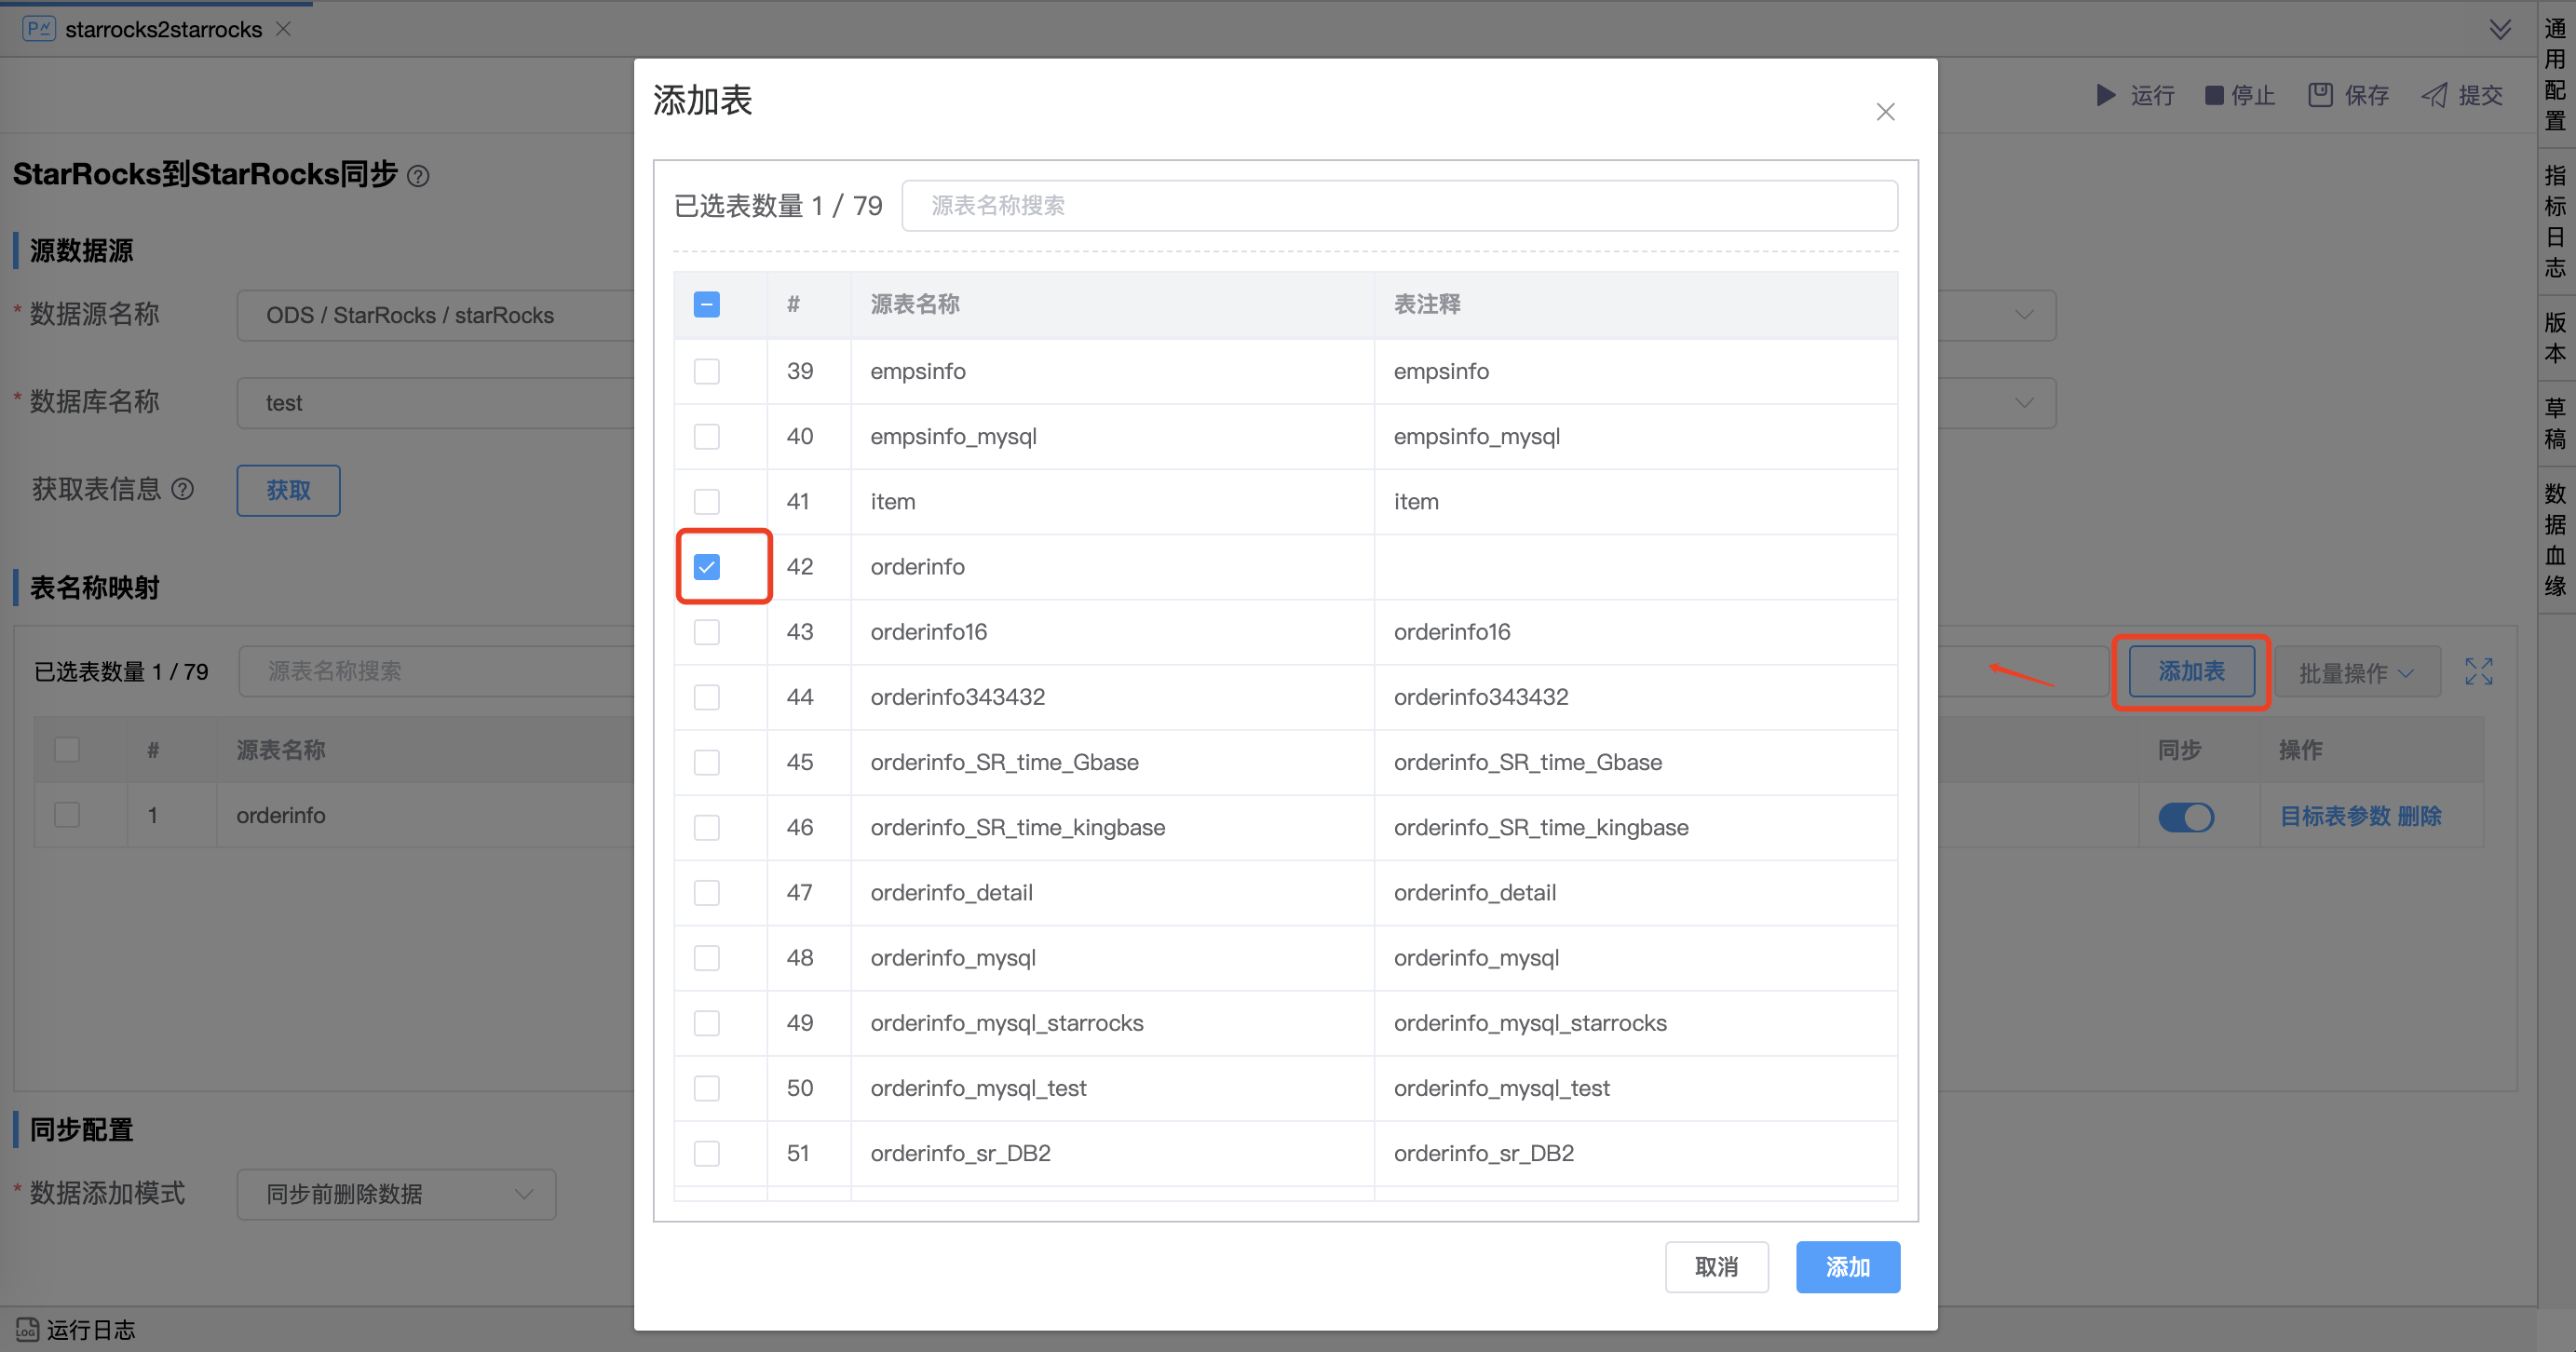This screenshot has height=1352, width=2576.
Task: Click the fullscreen expand icon beside 批量操作
Action: 2478,671
